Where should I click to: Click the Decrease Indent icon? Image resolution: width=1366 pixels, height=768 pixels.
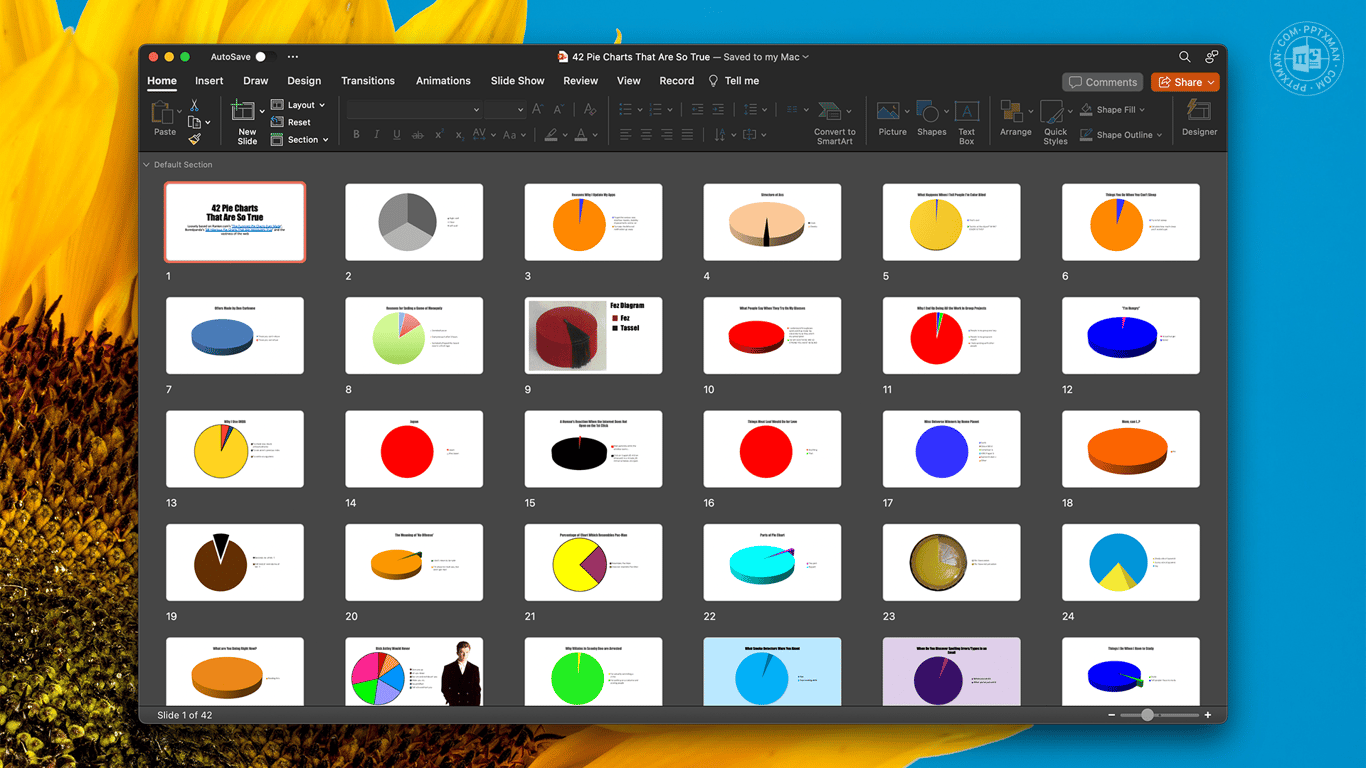click(x=697, y=109)
